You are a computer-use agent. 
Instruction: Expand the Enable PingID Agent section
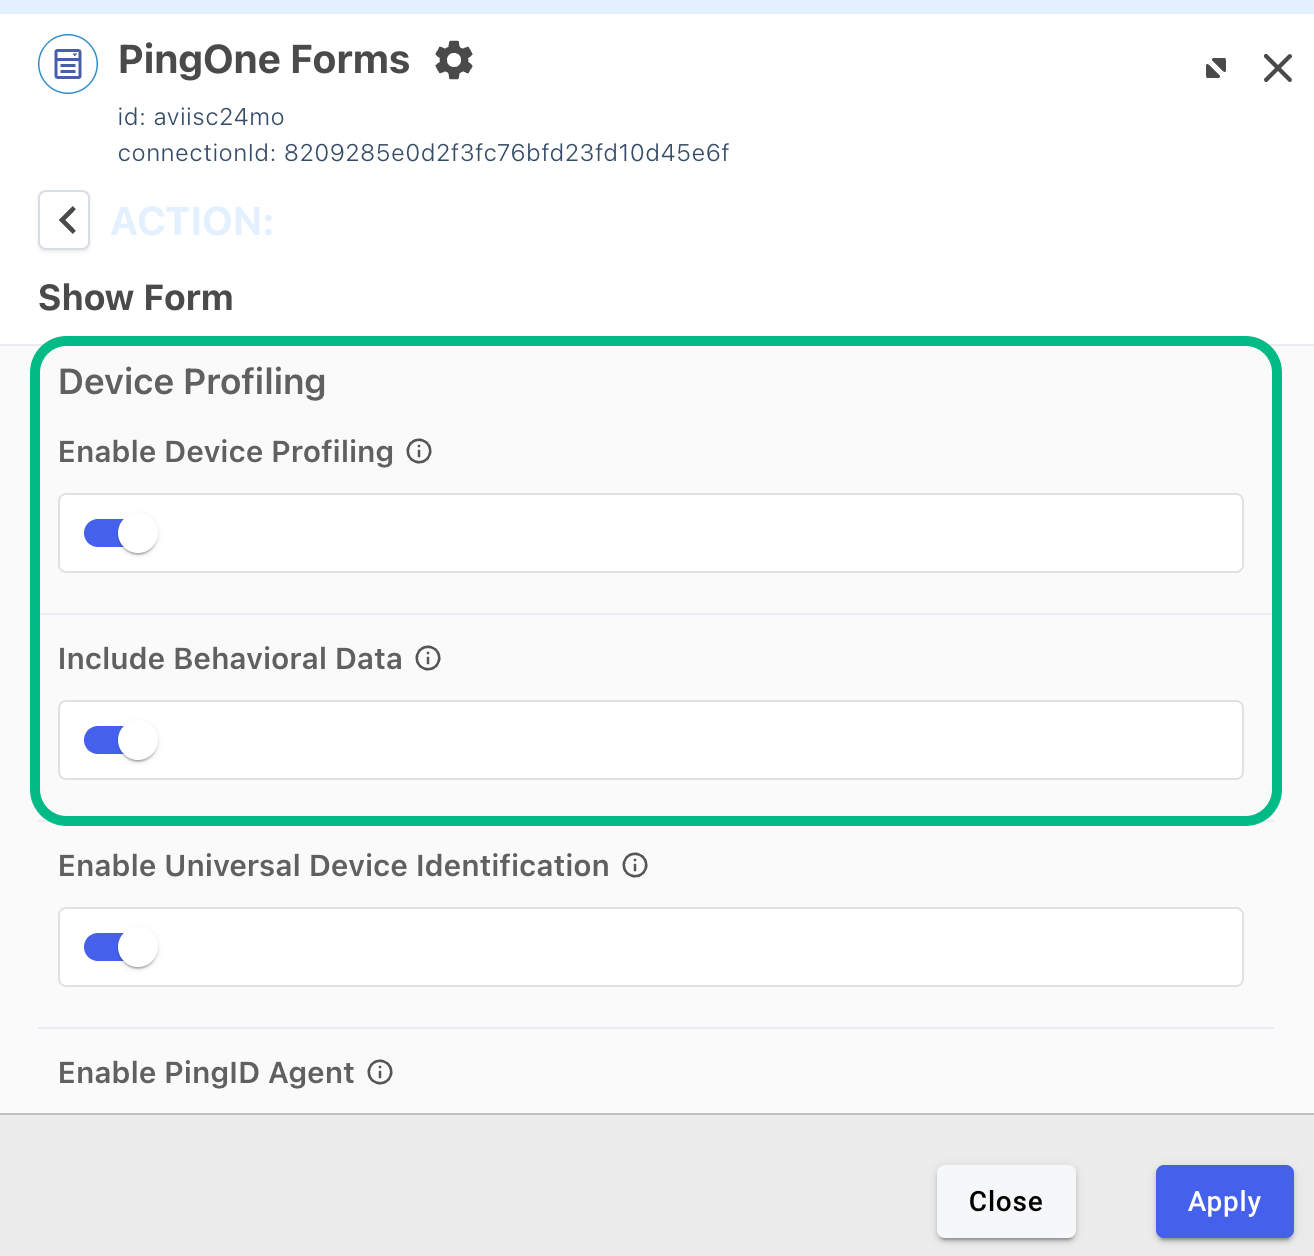206,1072
